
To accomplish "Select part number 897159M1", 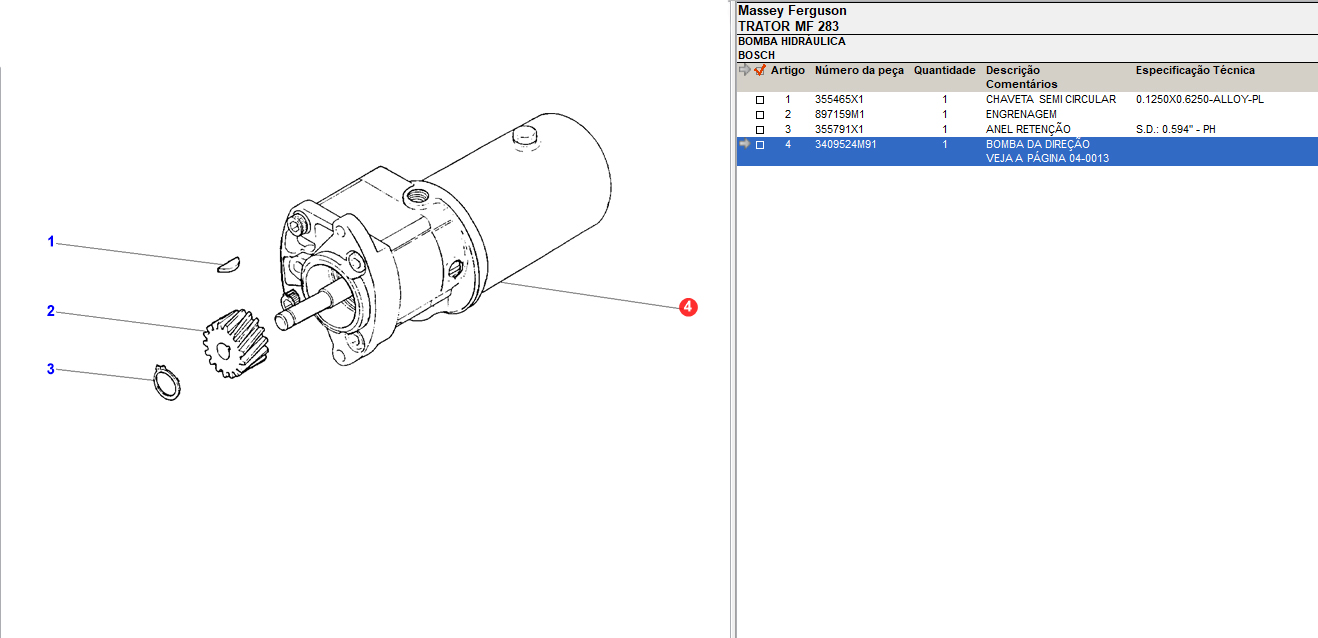I will pyautogui.click(x=839, y=115).
